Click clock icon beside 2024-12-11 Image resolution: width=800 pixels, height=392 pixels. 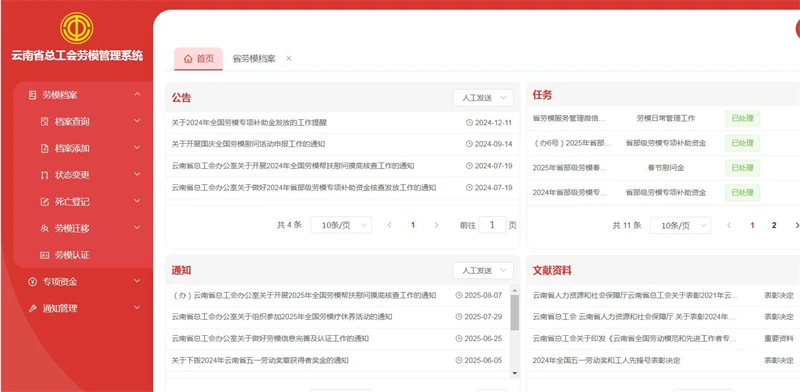tap(469, 122)
